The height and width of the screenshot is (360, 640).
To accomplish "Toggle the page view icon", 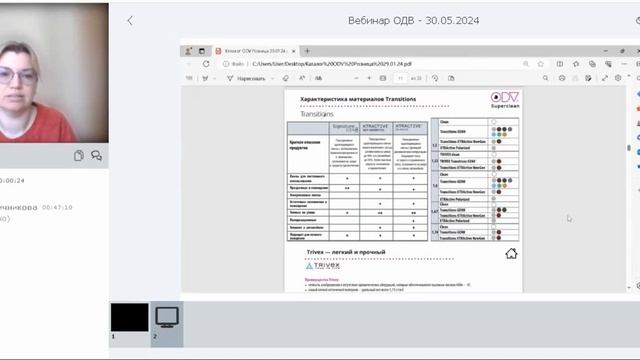I will [x=451, y=78].
